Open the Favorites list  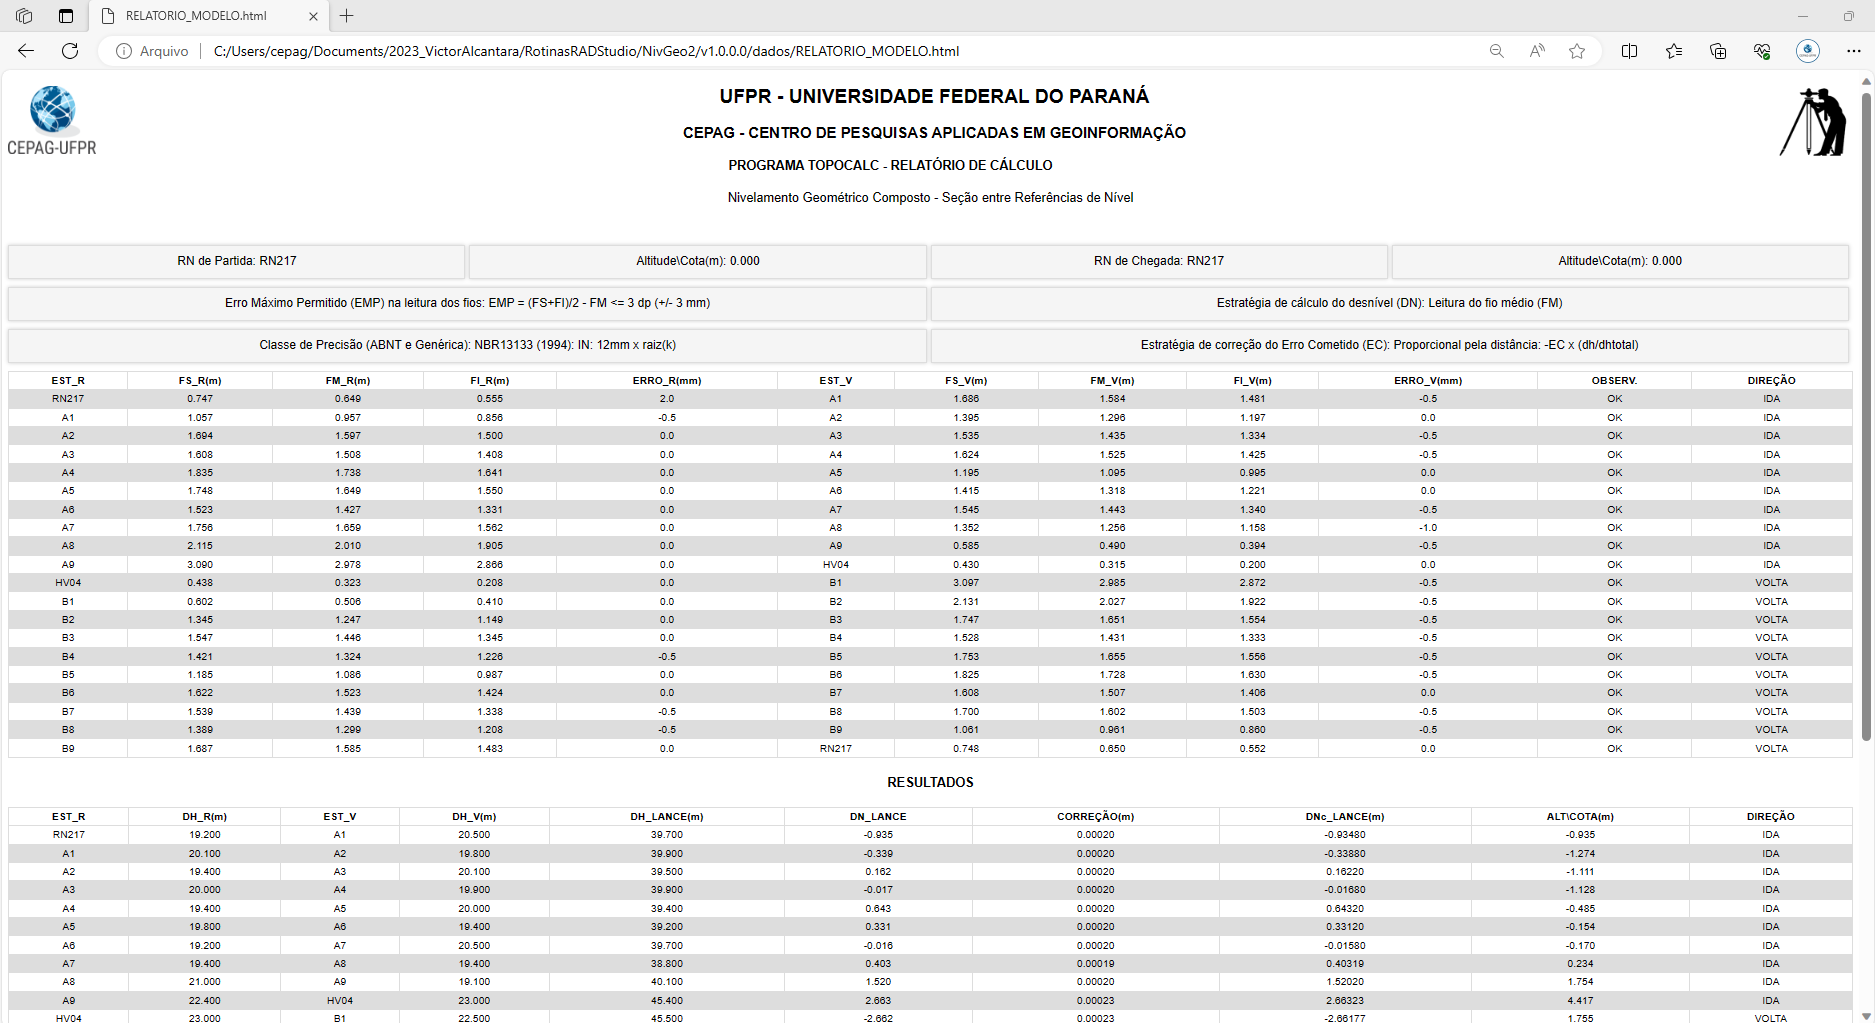pyautogui.click(x=1674, y=51)
